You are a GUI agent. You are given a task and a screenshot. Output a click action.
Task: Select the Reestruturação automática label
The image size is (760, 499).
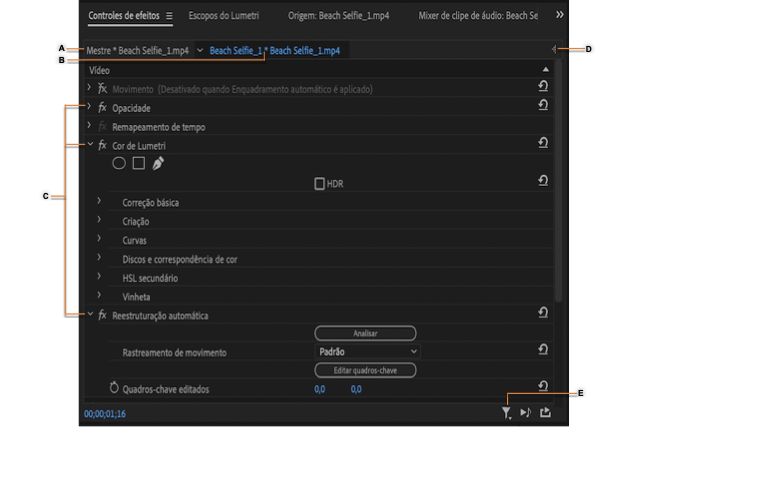(160, 316)
